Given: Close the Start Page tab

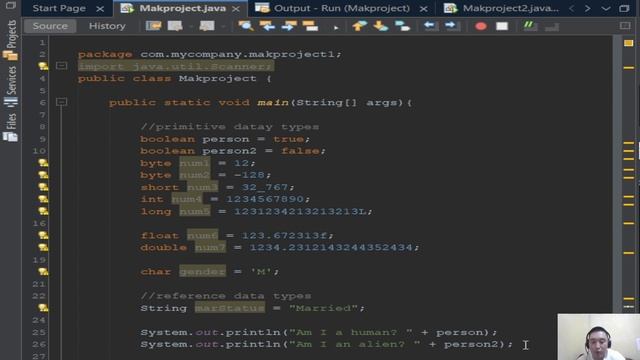Looking at the screenshot, I should click(100, 9).
